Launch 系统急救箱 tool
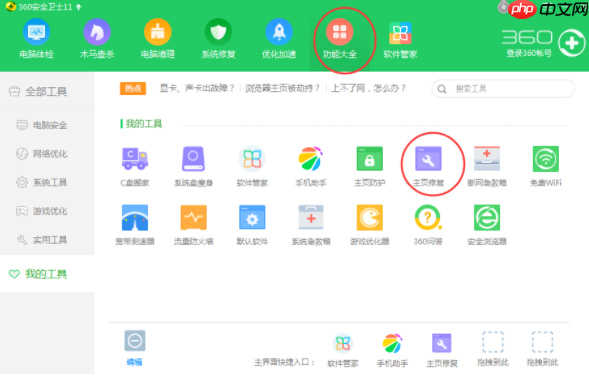The height and width of the screenshot is (389, 589). [x=311, y=225]
